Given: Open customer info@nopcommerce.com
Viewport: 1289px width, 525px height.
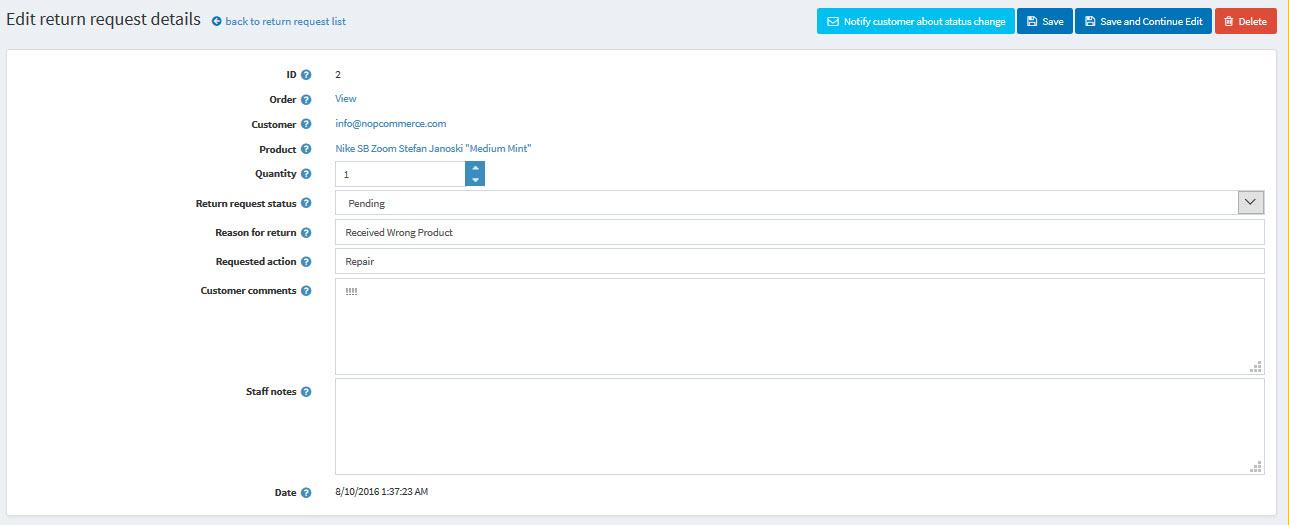Looking at the screenshot, I should 391,124.
